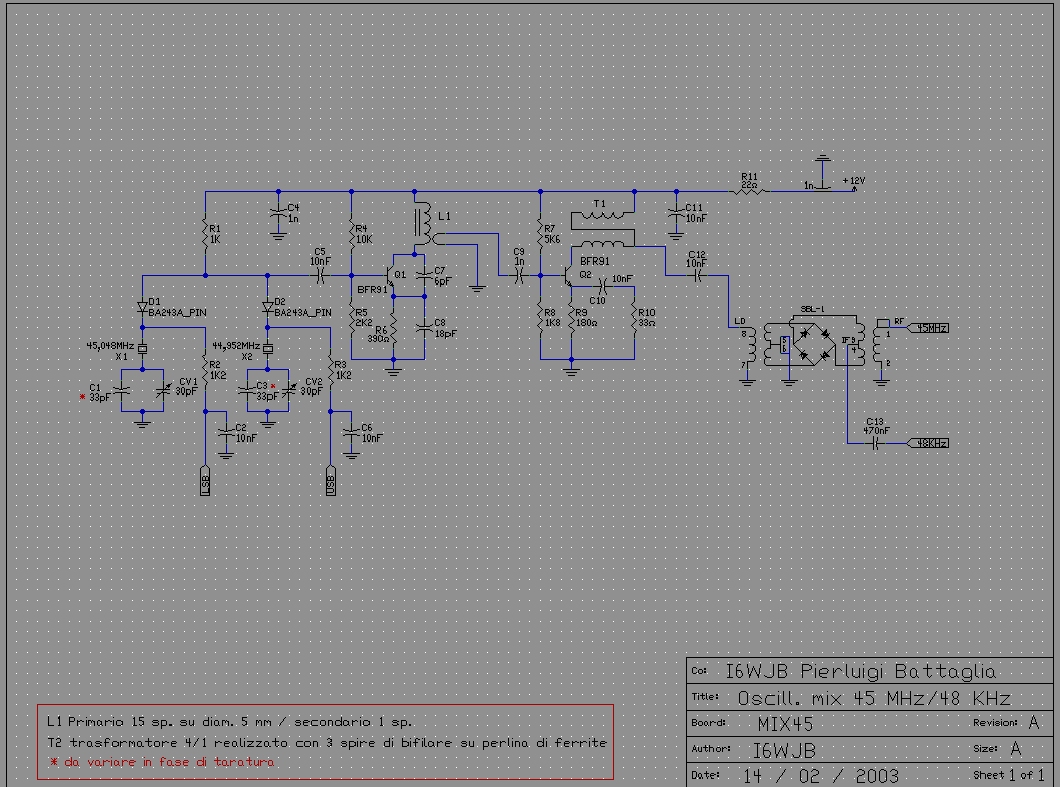1060x787 pixels.
Task: Select transistor Q2 symbol
Action: (x=568, y=276)
